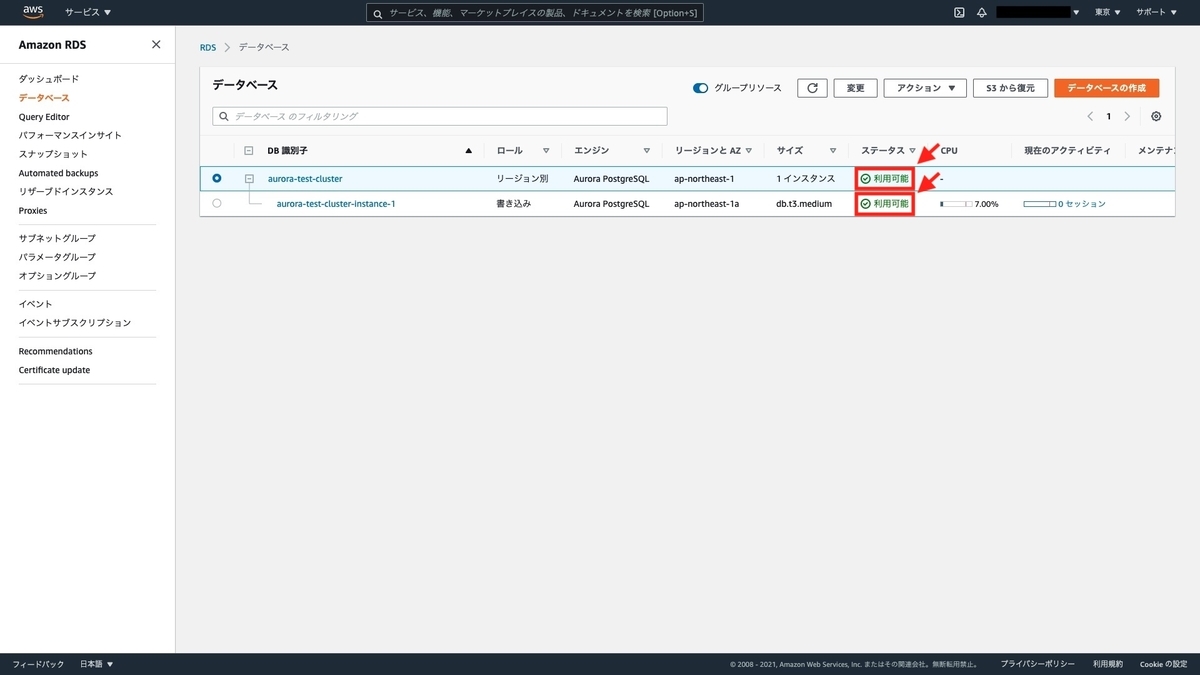The image size is (1200, 675).
Task: Open the サービス services dropdown
Action: pyautogui.click(x=88, y=12)
